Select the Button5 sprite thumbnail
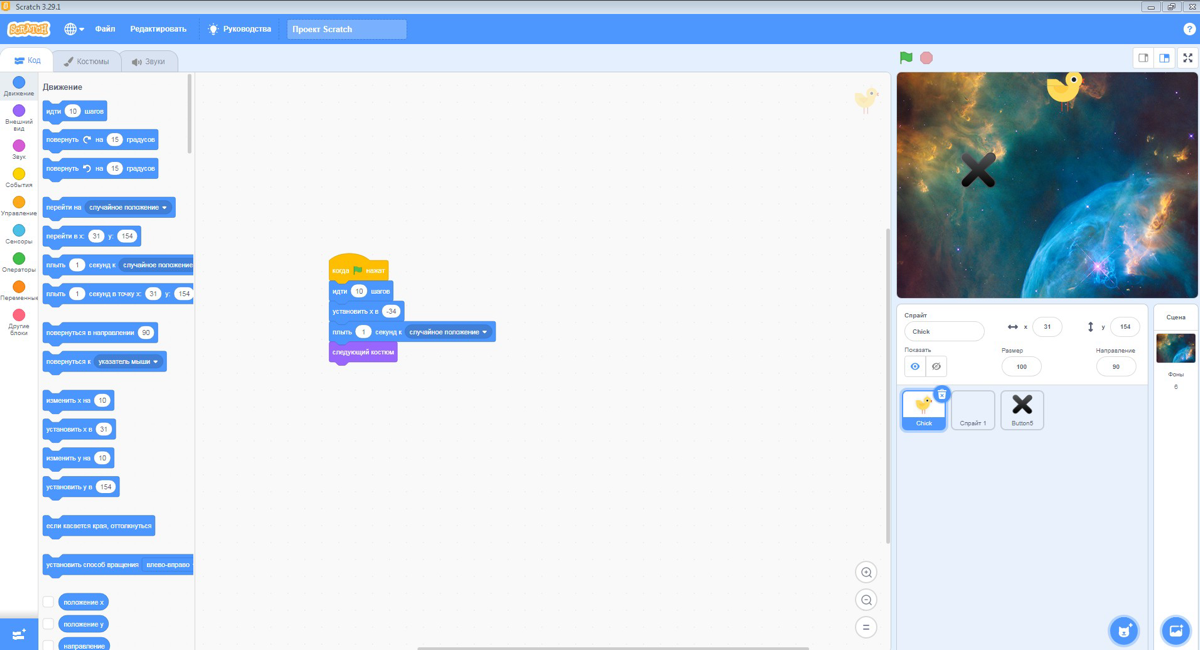 (1022, 410)
